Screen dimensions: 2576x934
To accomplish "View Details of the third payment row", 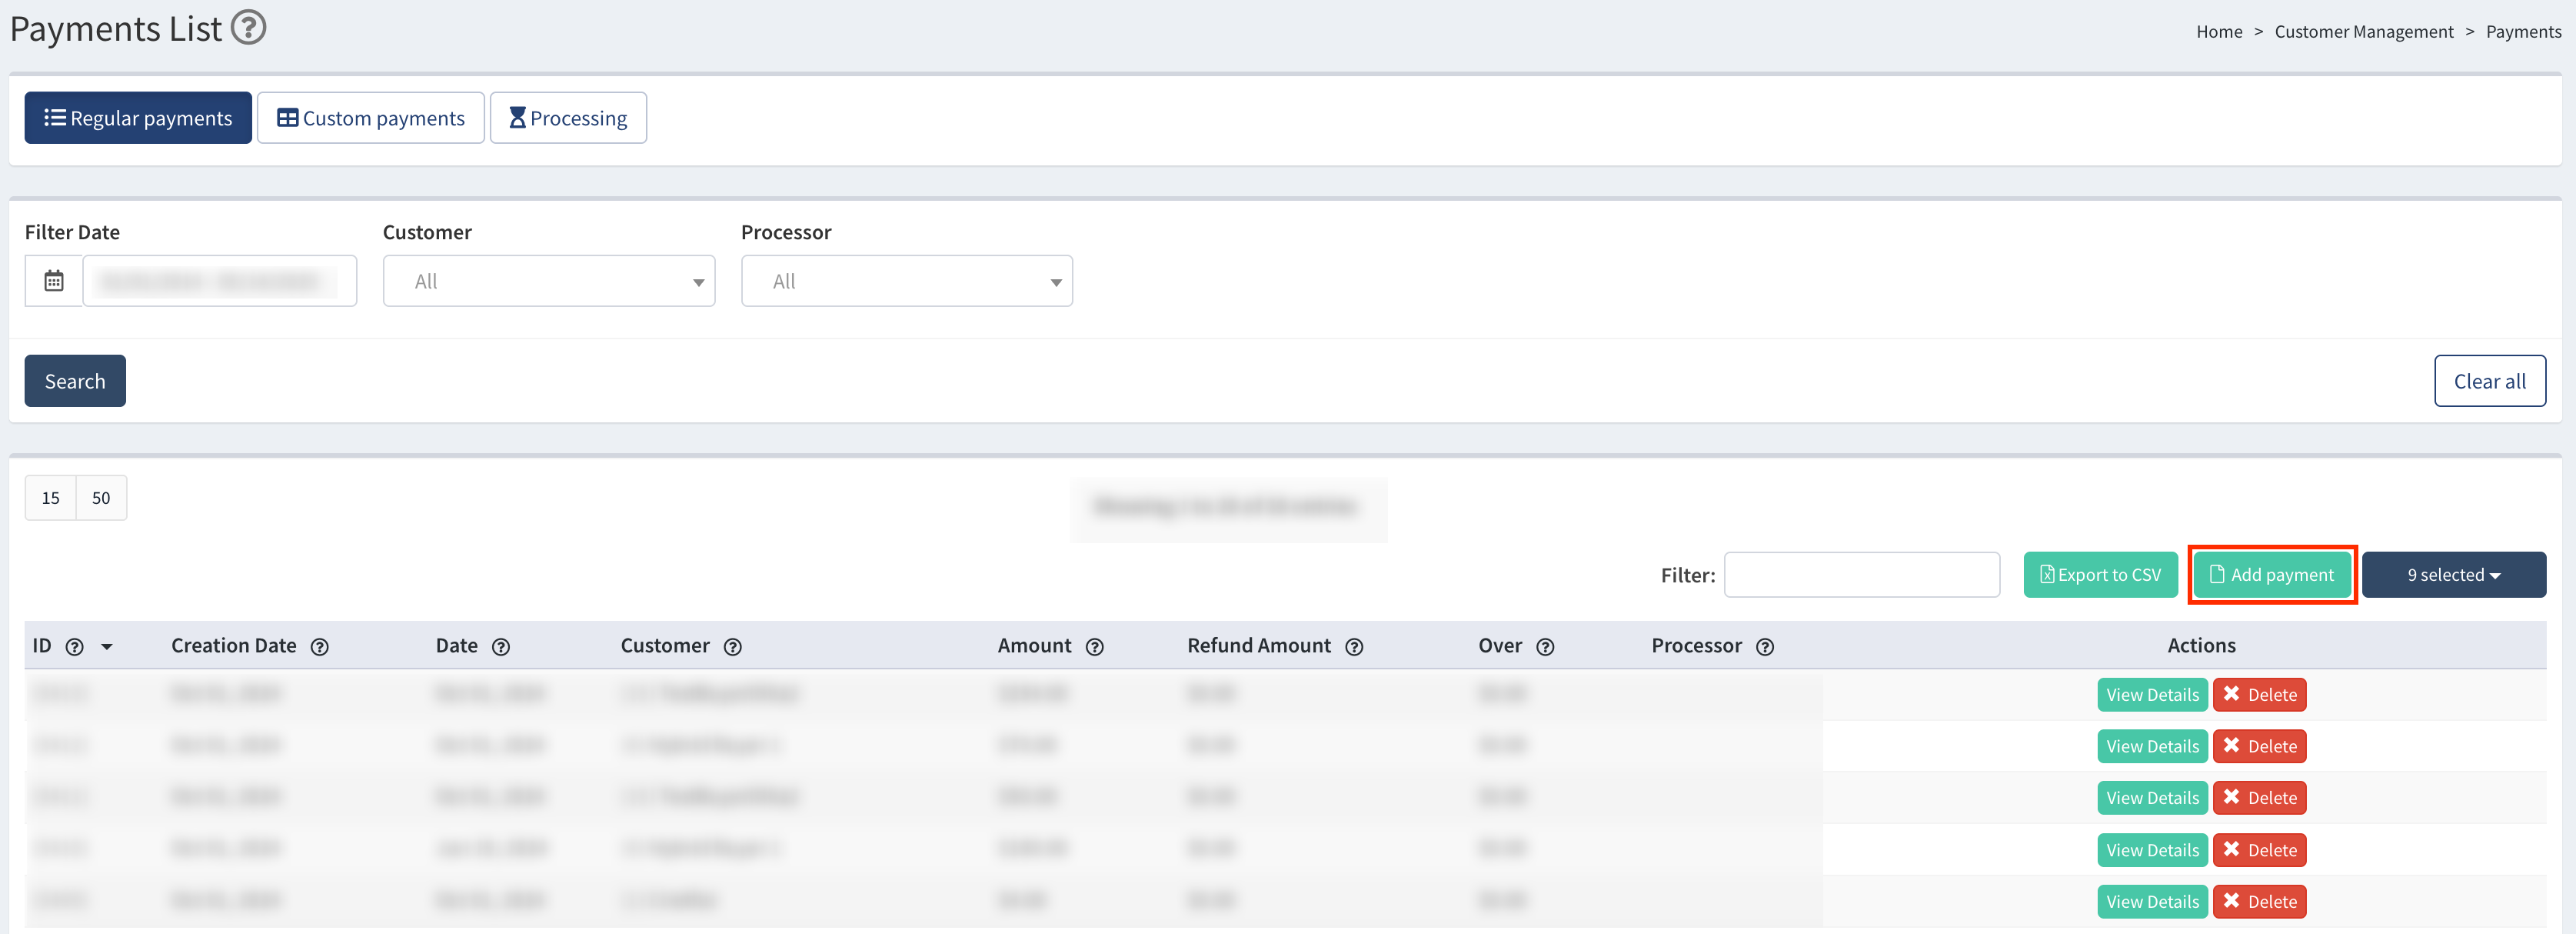I will [2152, 798].
